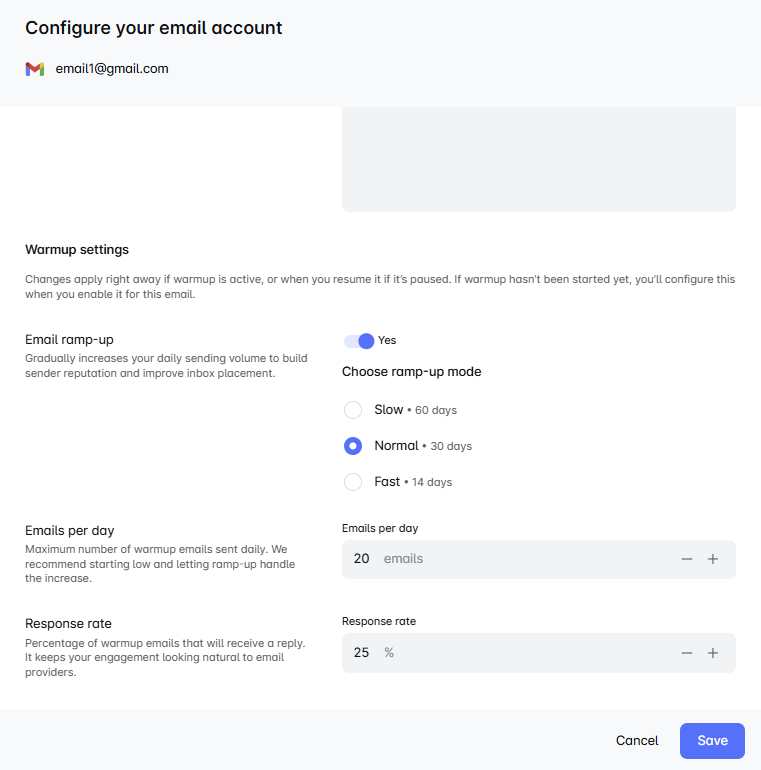
Task: Save the email account configuration
Action: pyautogui.click(x=712, y=741)
